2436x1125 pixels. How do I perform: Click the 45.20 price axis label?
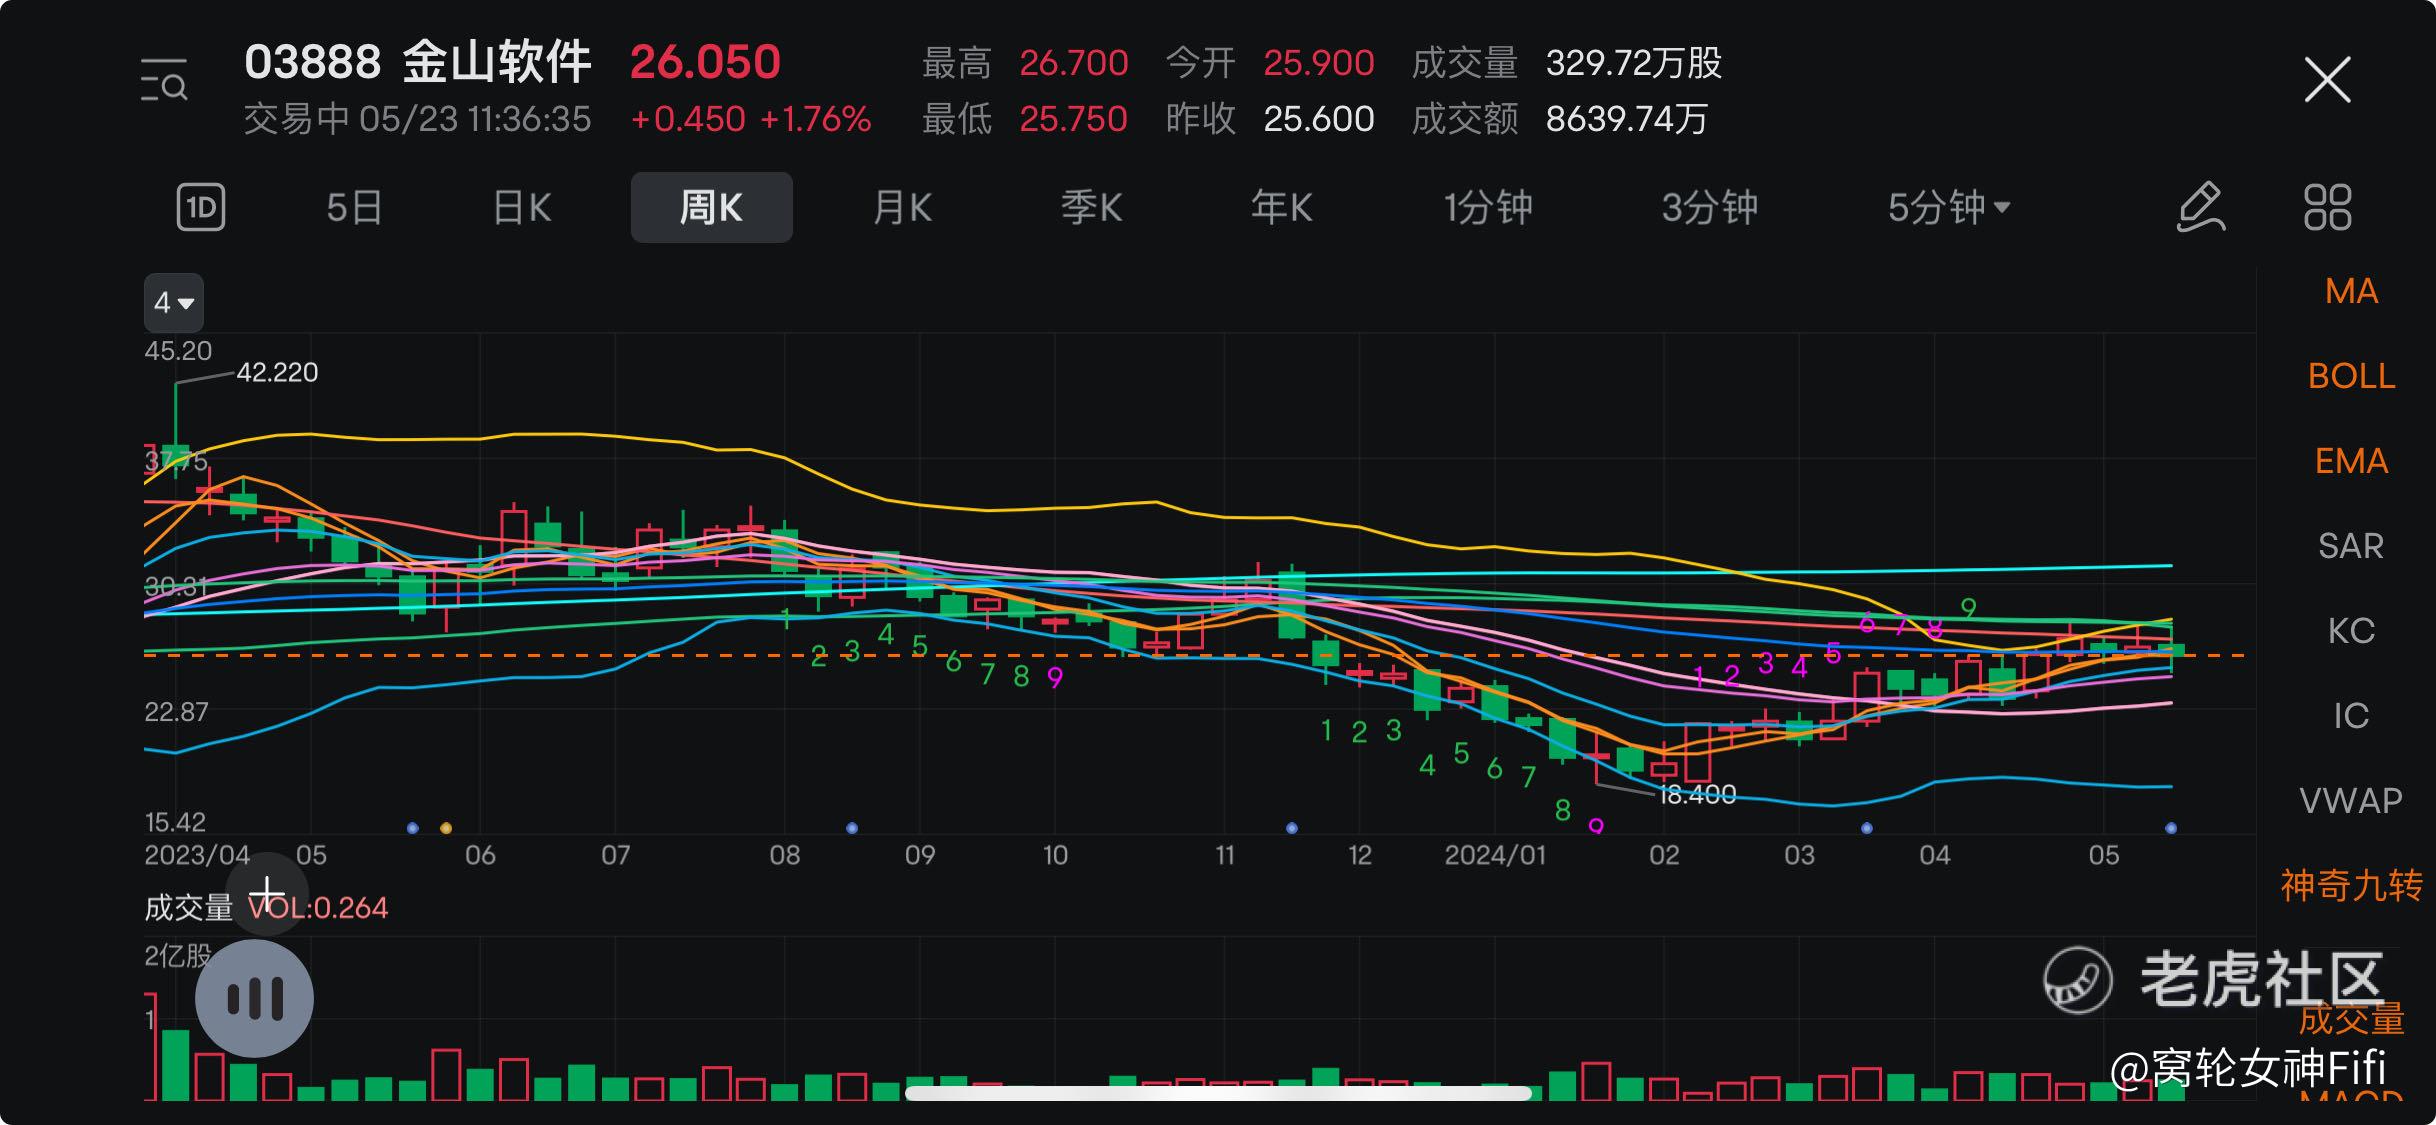click(x=178, y=351)
